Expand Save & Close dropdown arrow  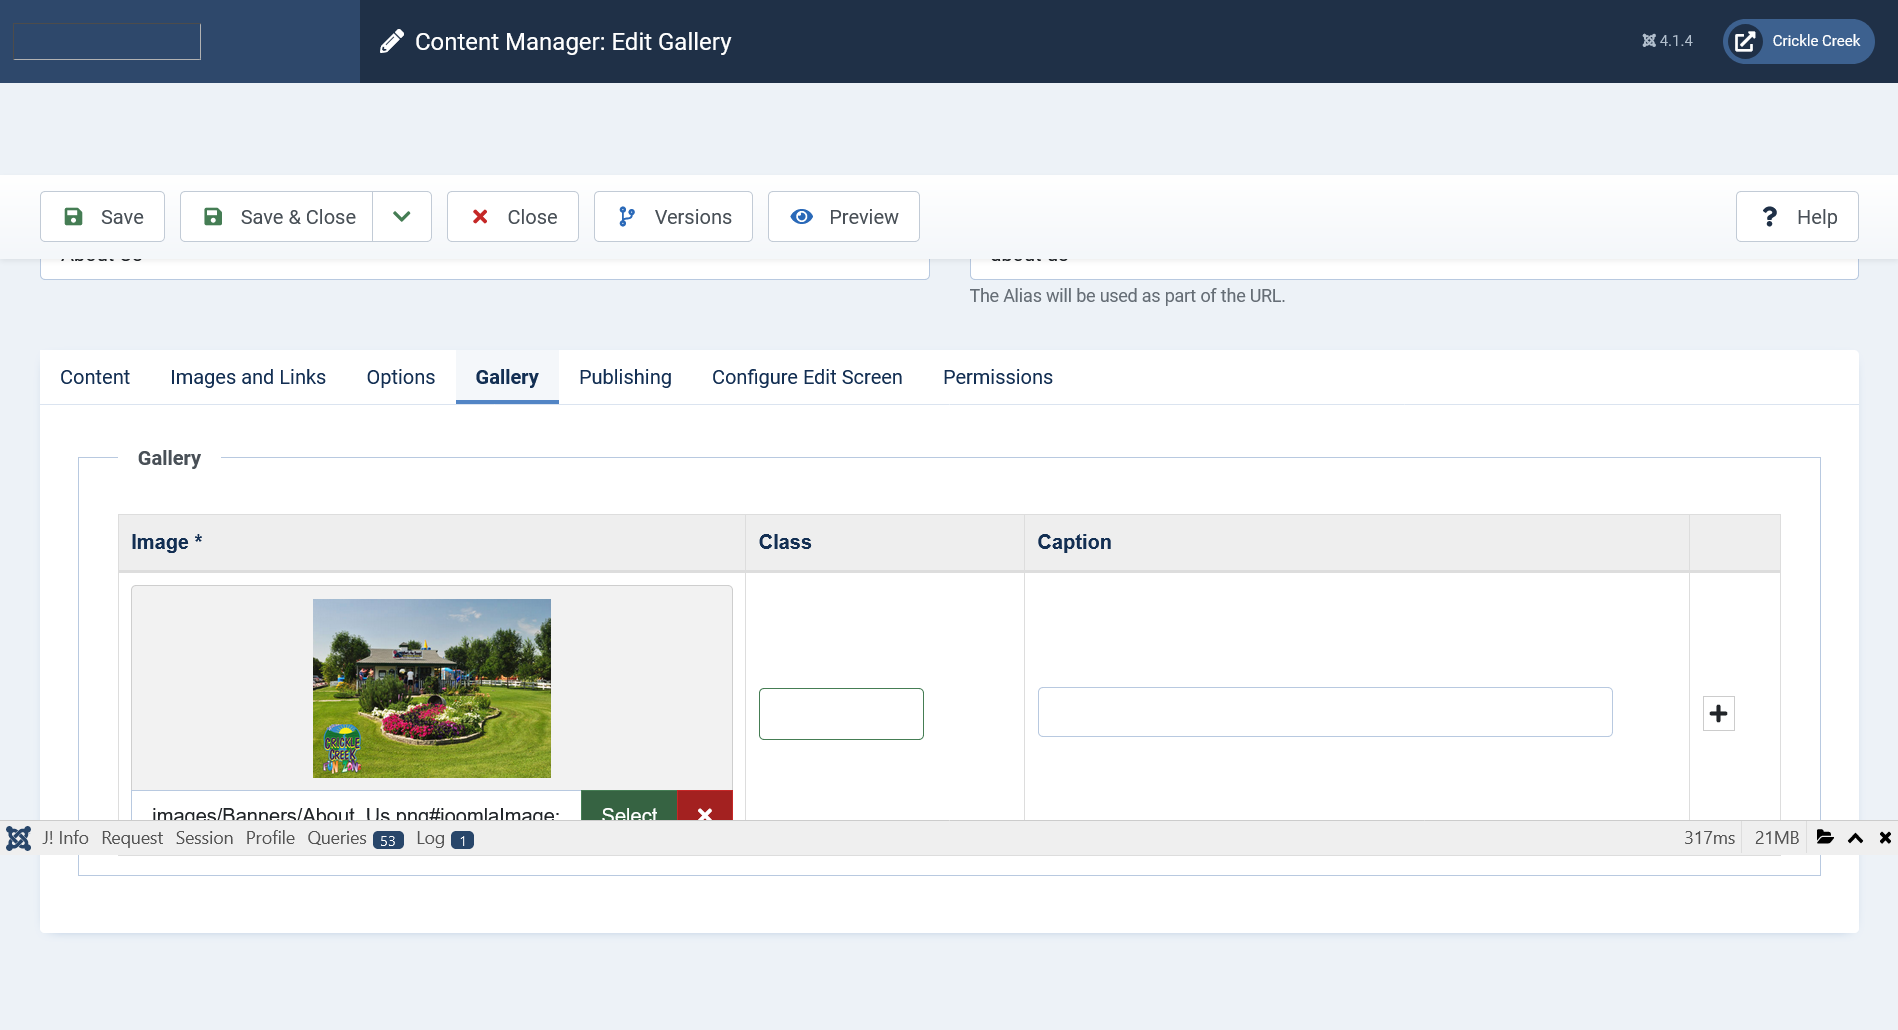click(402, 217)
